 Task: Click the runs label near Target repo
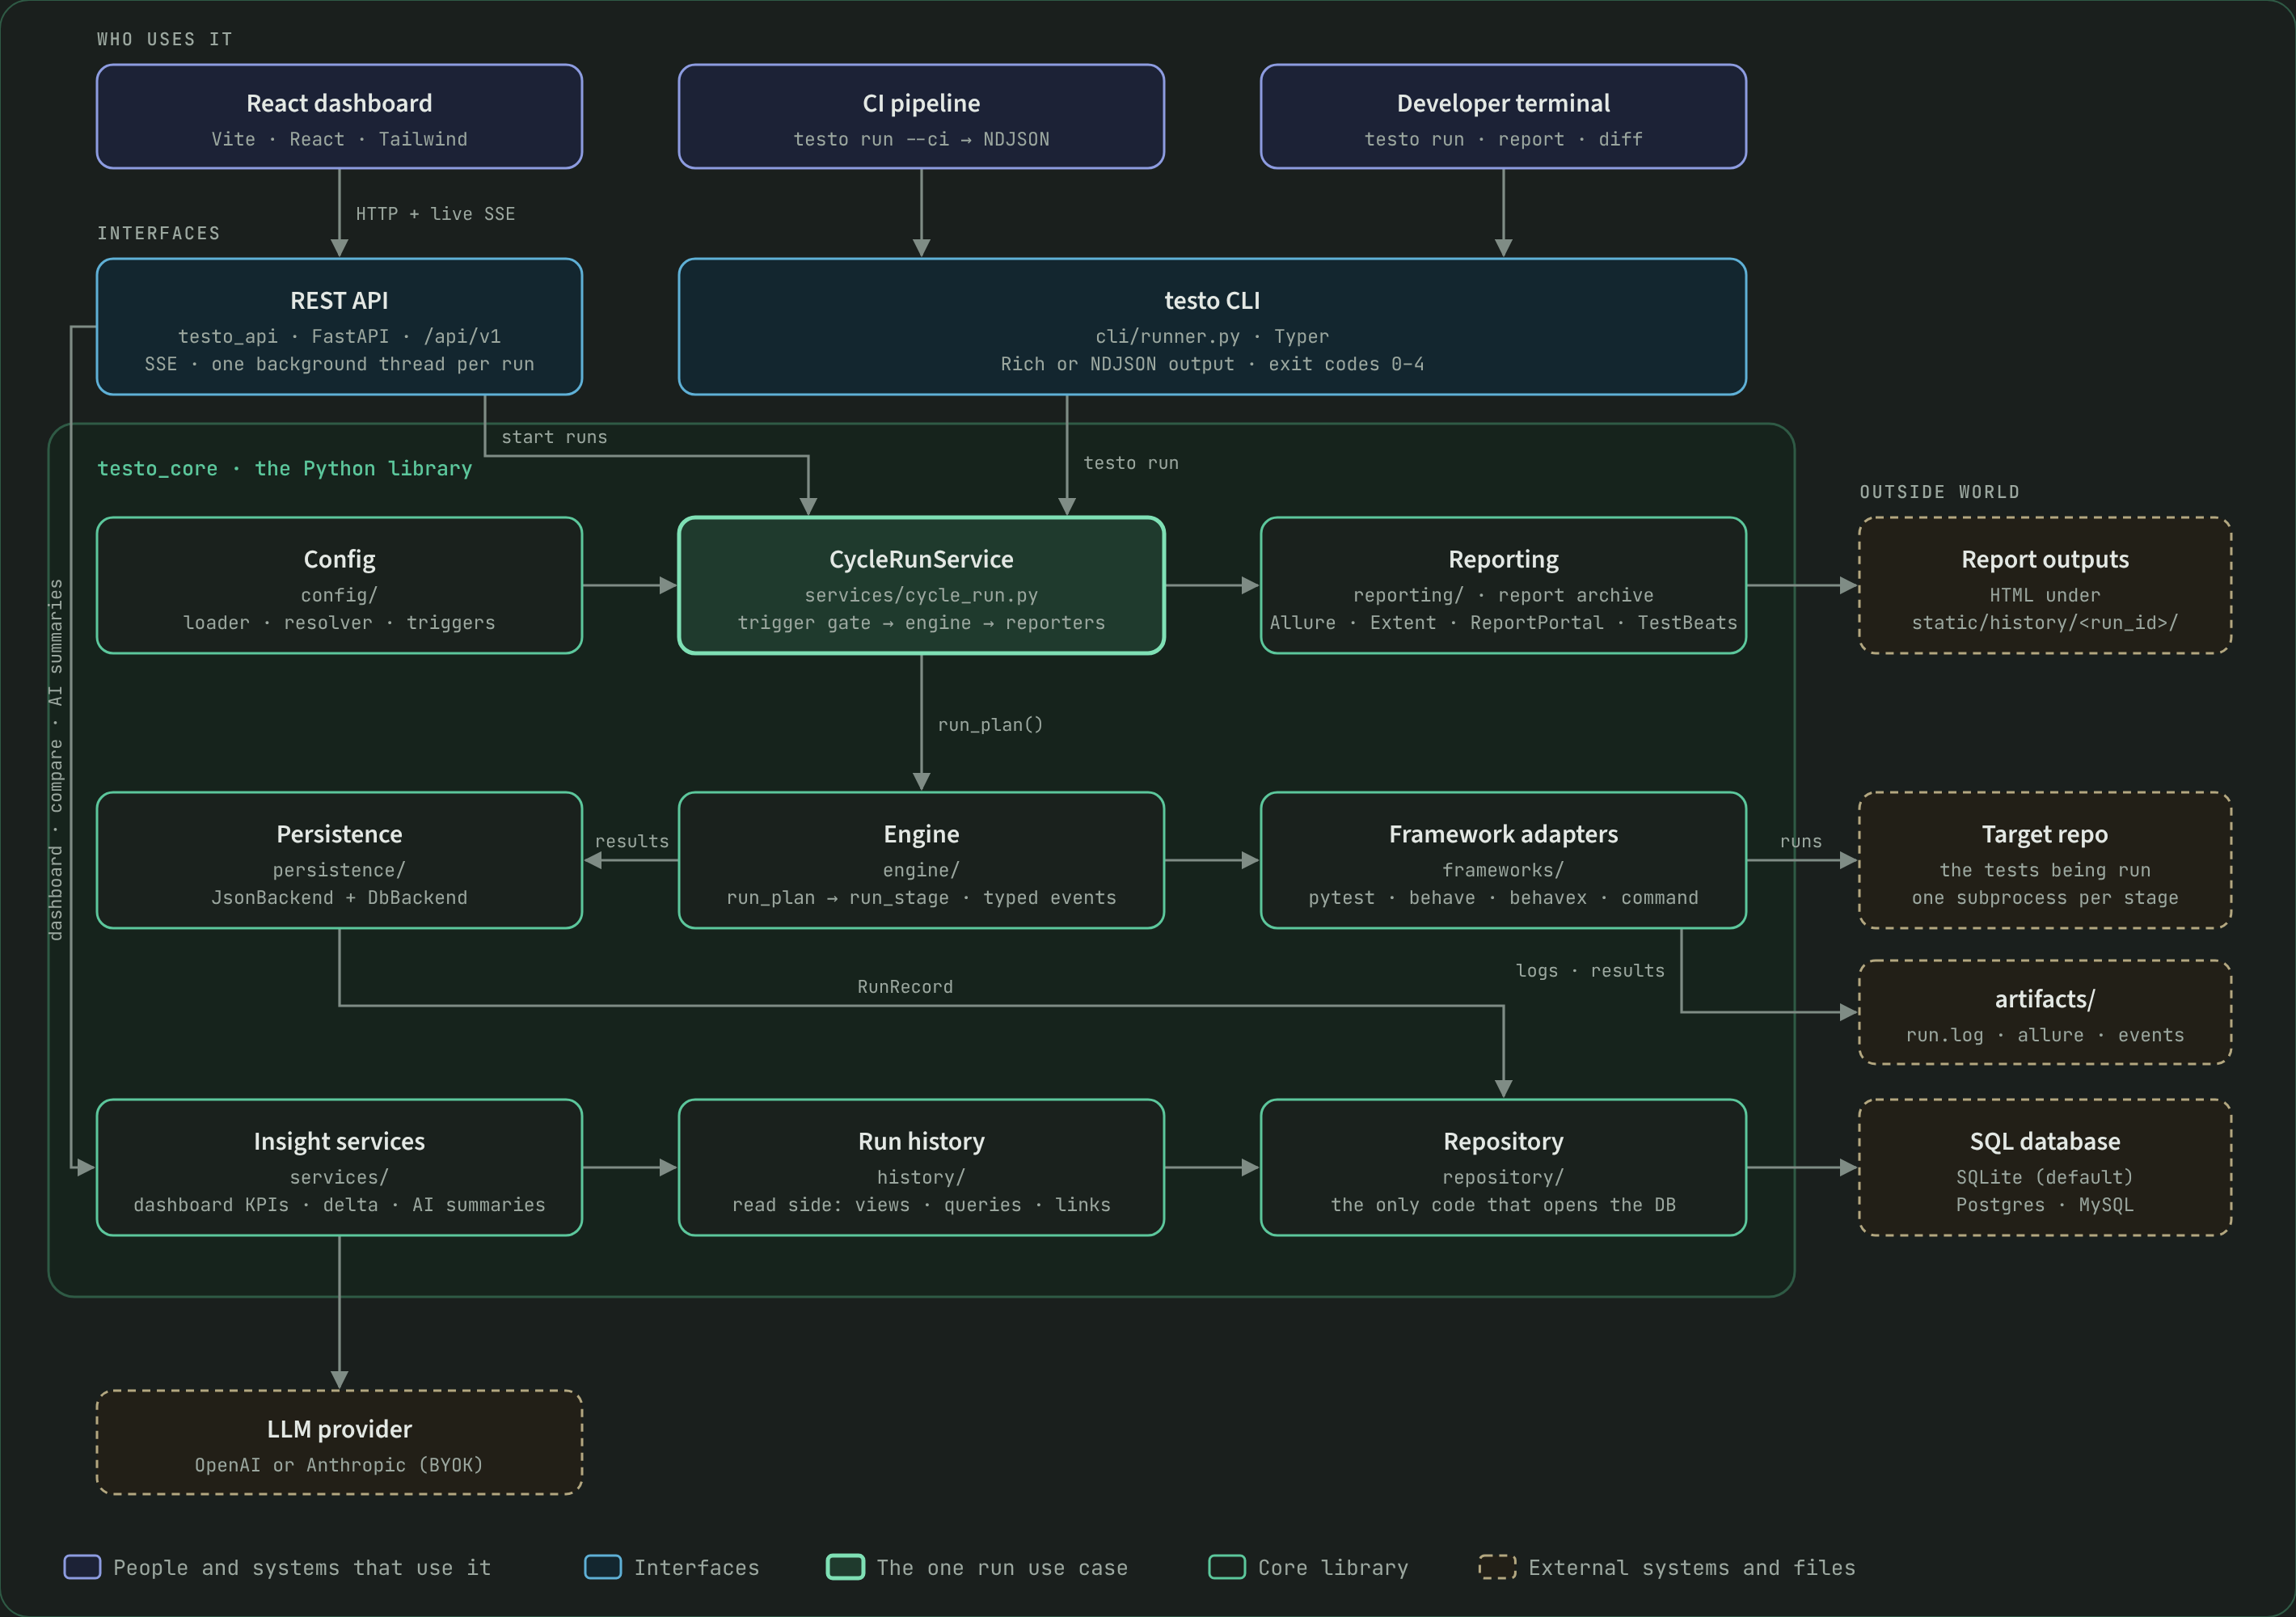tap(1801, 842)
